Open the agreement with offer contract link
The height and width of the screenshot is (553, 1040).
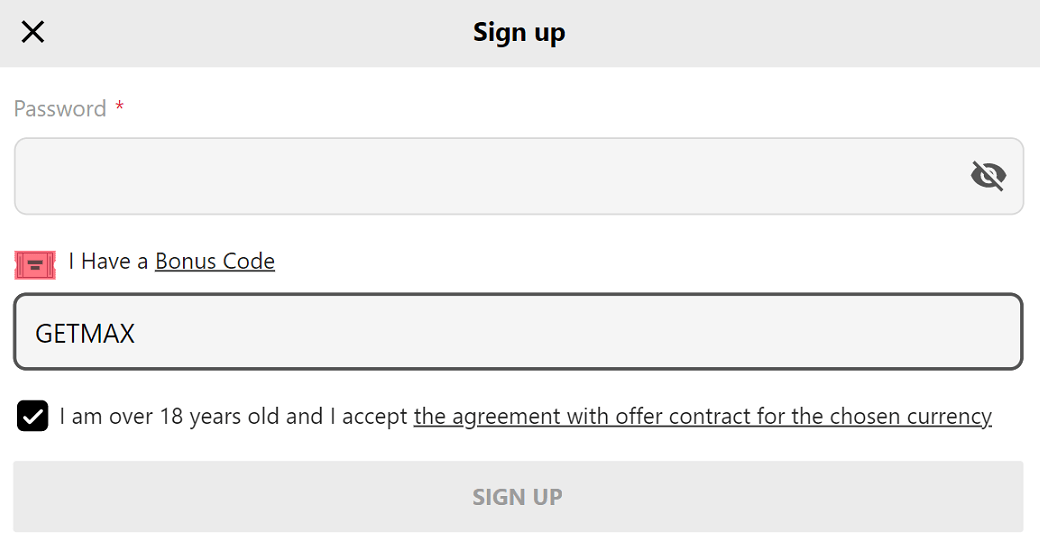click(703, 416)
